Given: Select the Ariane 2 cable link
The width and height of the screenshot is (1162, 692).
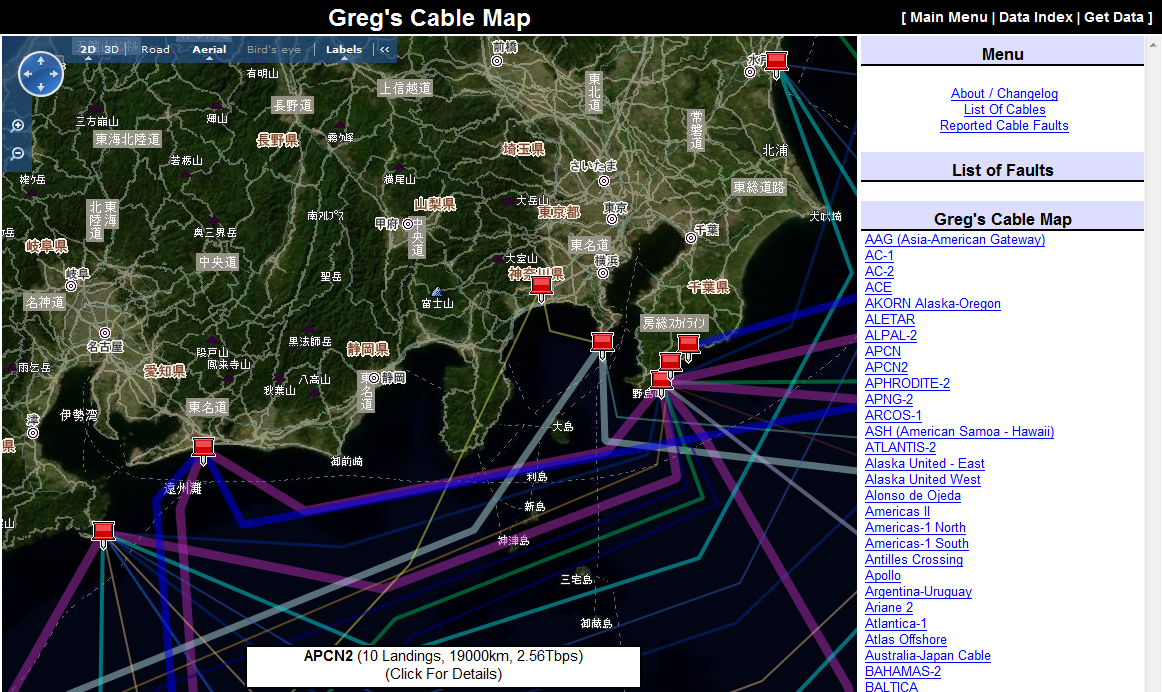Looking at the screenshot, I should 889,608.
